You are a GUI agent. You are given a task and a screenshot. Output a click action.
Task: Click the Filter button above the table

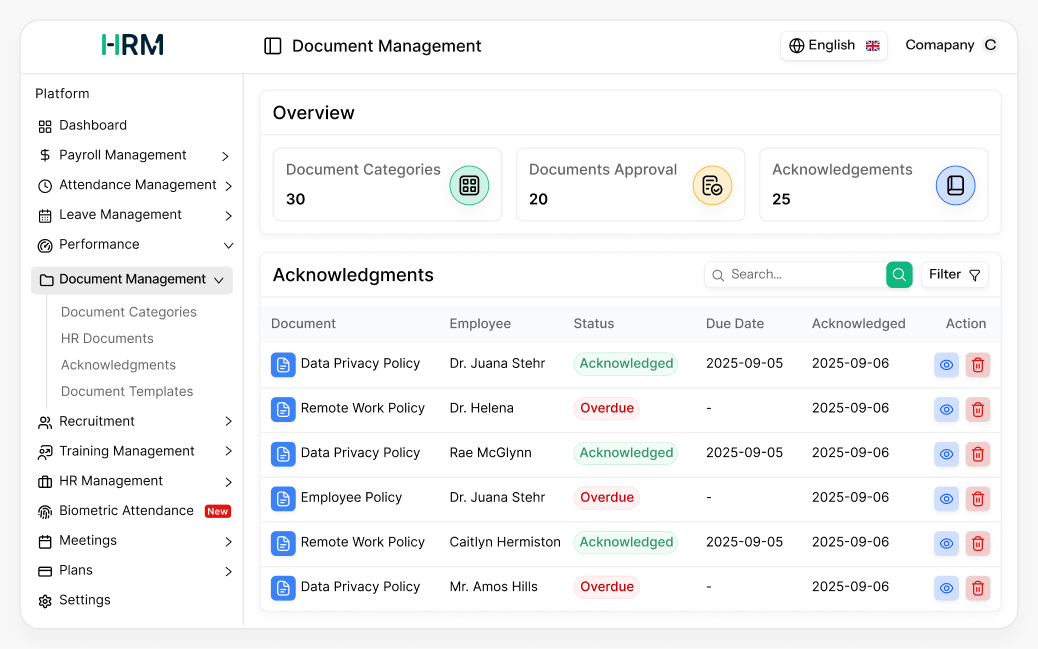point(954,274)
